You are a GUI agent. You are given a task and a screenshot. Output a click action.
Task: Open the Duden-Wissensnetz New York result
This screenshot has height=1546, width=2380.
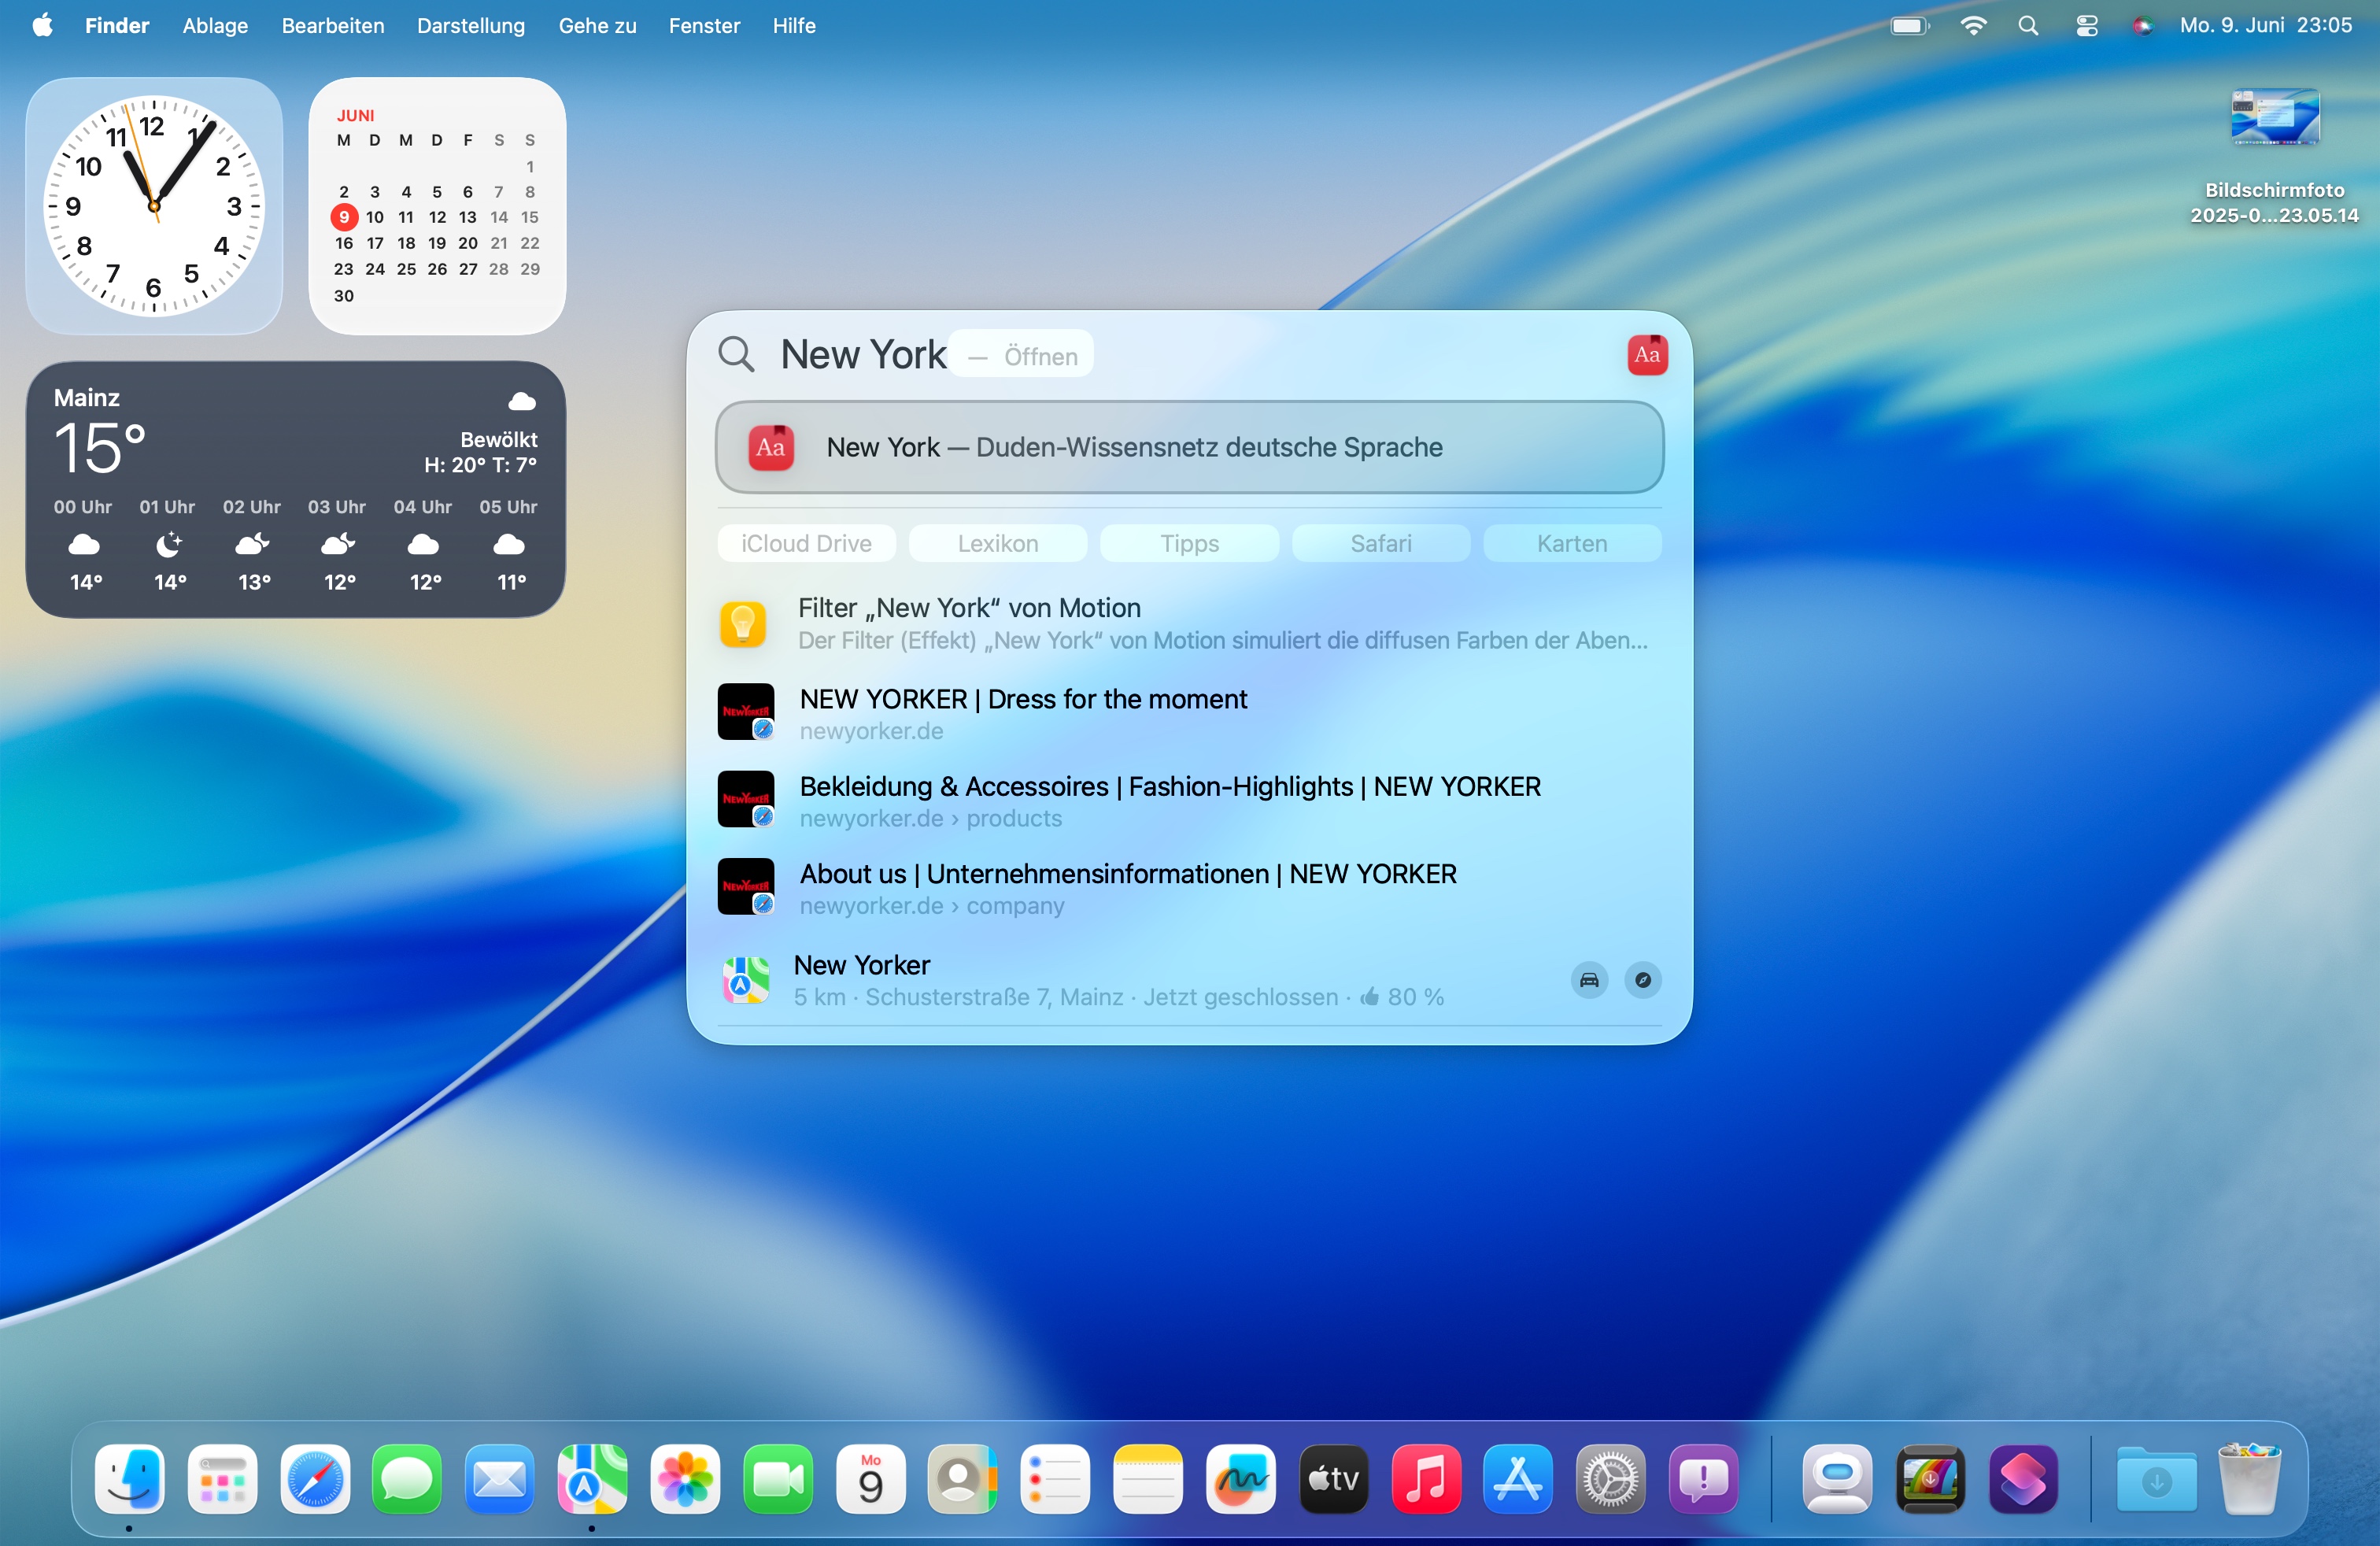tap(1189, 447)
